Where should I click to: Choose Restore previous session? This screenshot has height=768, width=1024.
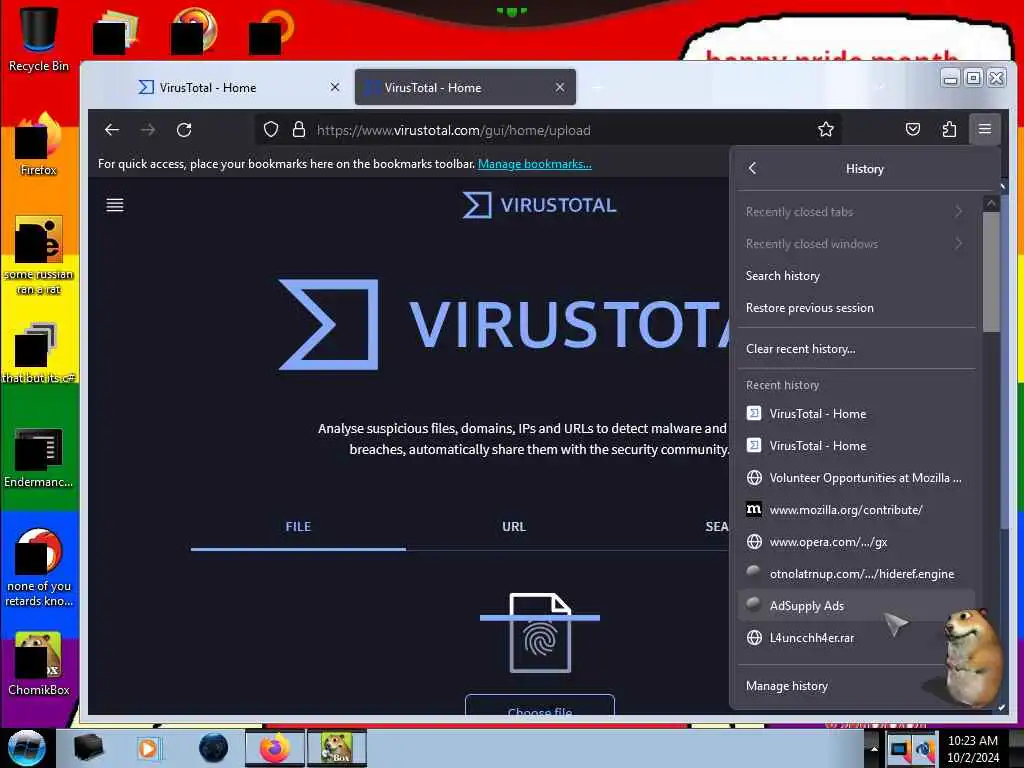(855, 308)
